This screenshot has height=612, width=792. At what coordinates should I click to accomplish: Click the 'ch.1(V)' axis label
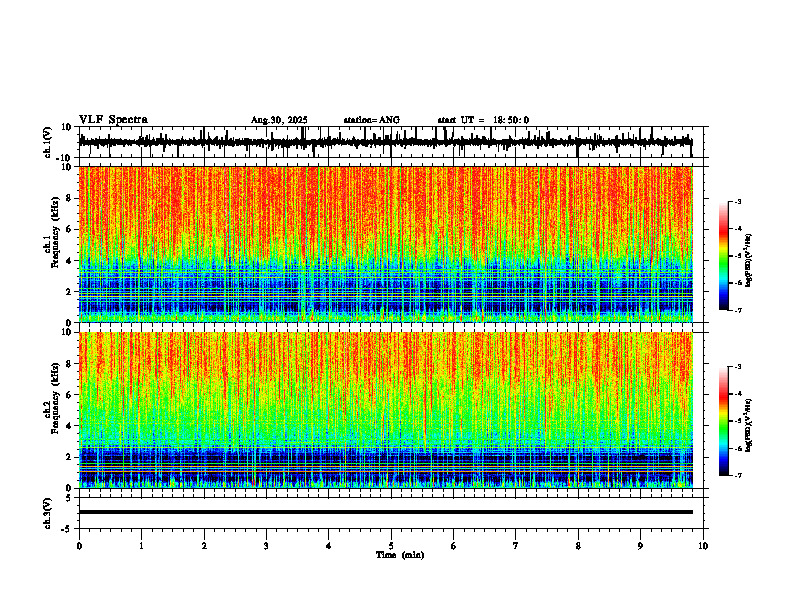[47, 142]
